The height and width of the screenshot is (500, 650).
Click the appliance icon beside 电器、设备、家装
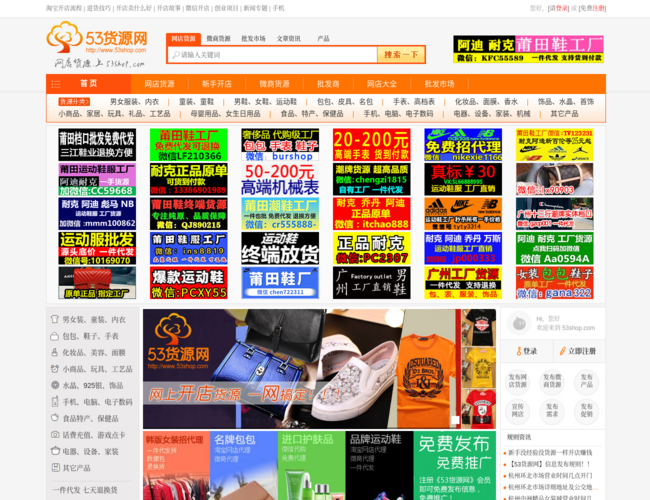click(54, 451)
